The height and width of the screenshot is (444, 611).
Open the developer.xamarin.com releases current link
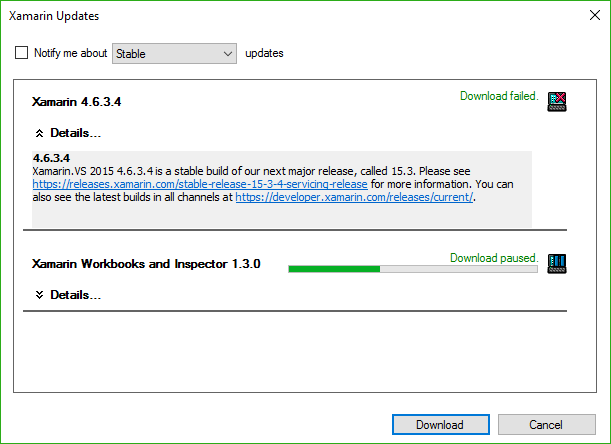coord(354,197)
